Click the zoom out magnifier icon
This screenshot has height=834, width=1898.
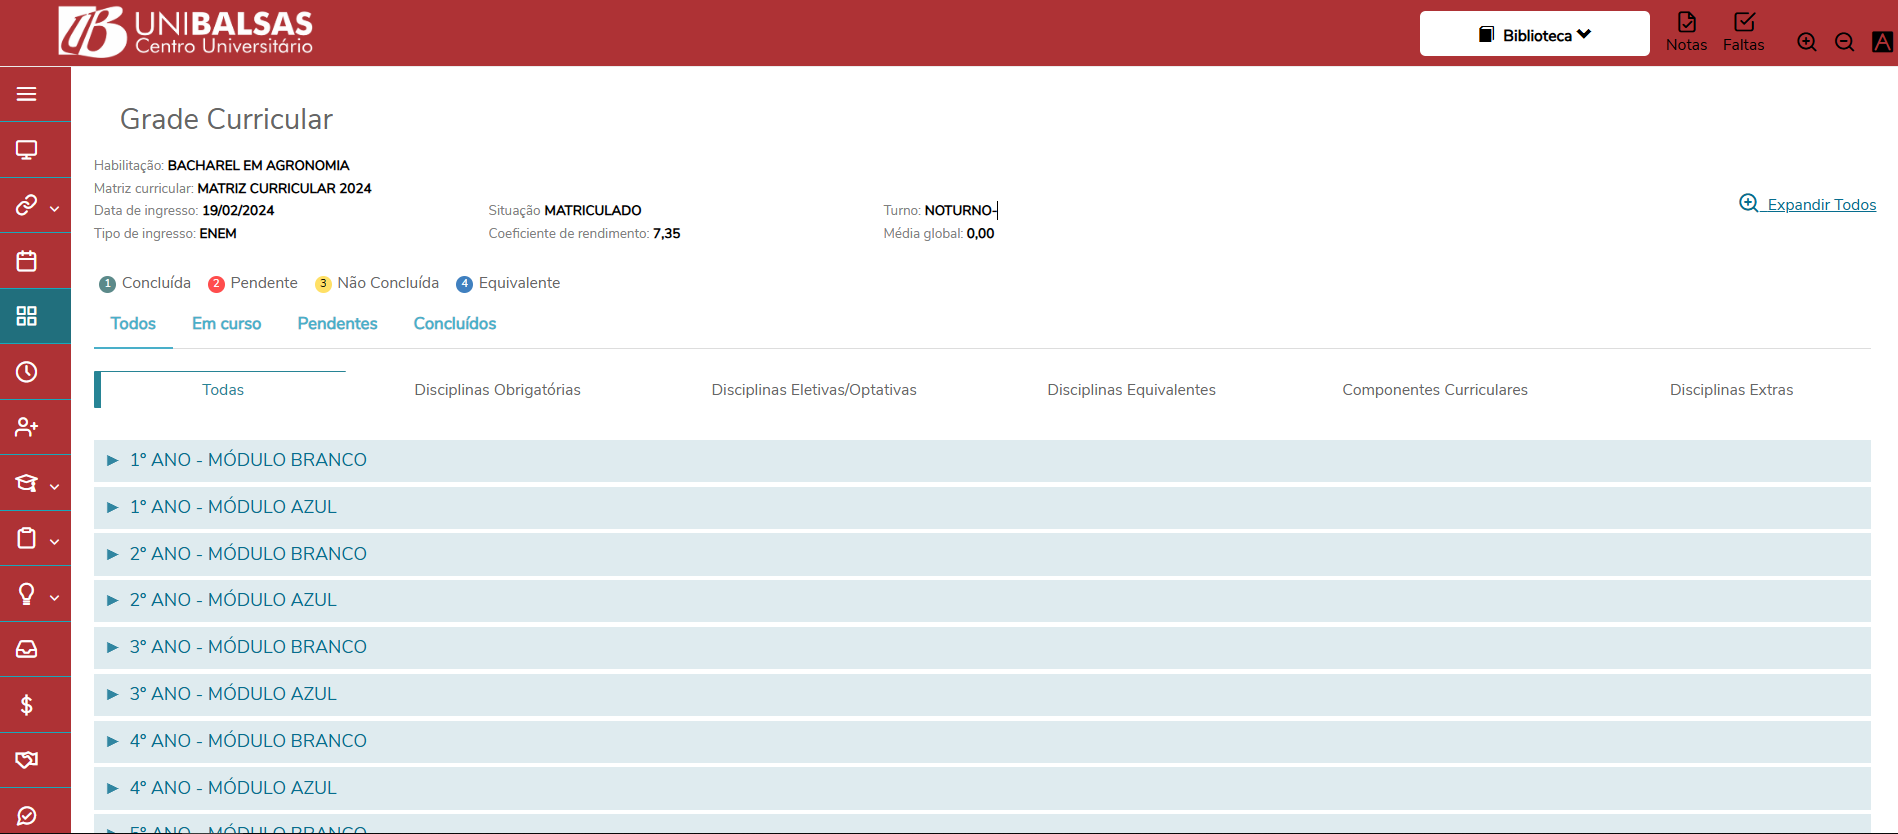pyautogui.click(x=1844, y=42)
